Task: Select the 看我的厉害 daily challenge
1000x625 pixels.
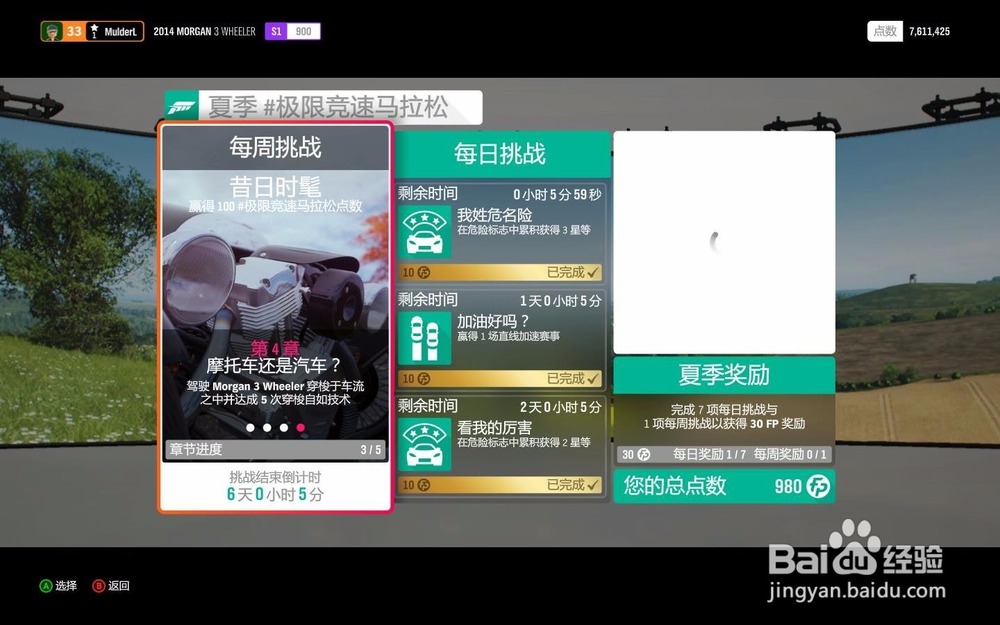Action: click(x=501, y=446)
